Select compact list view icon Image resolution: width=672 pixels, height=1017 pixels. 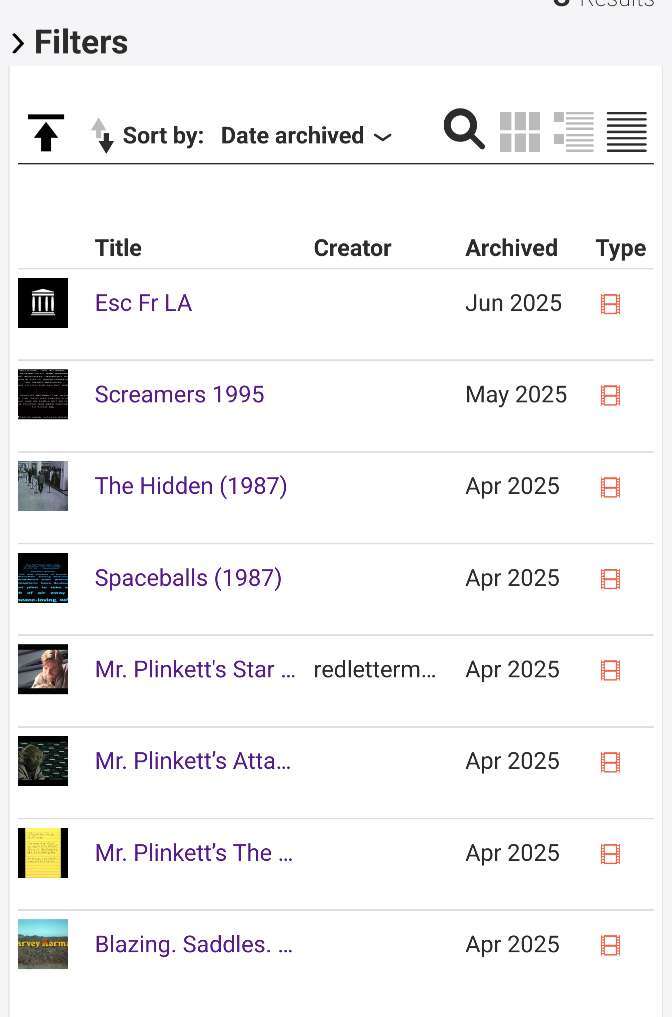point(627,132)
